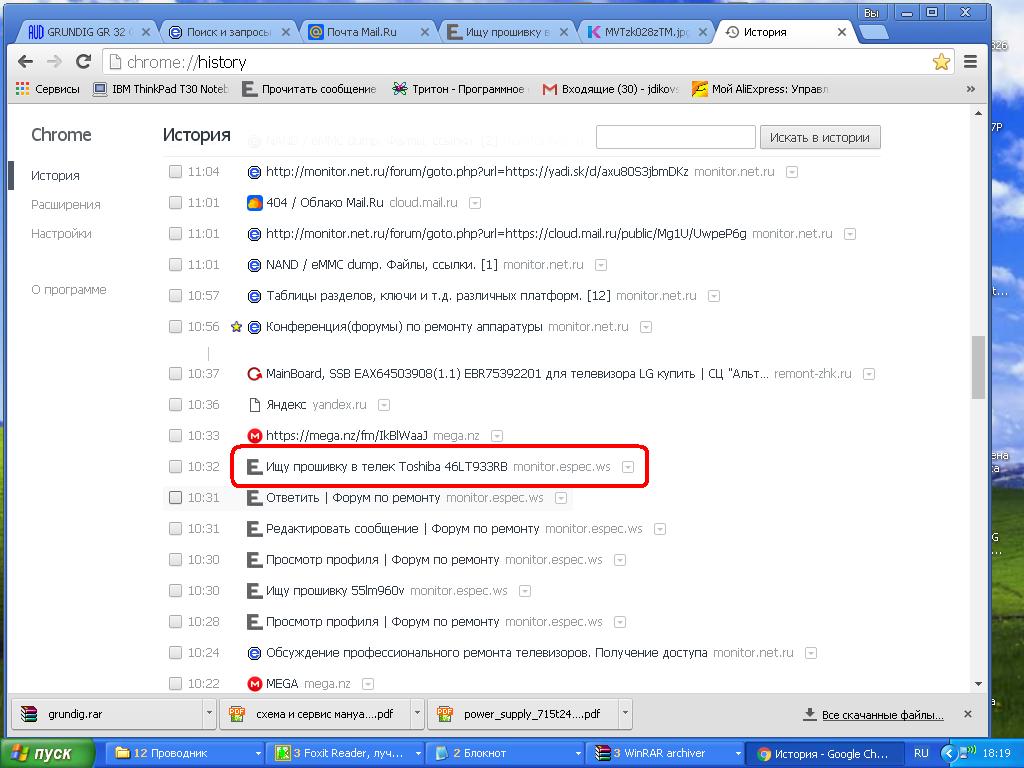Expand dropdown for Toshiba 46LT933RB entry
The height and width of the screenshot is (768, 1024).
pyautogui.click(x=628, y=467)
